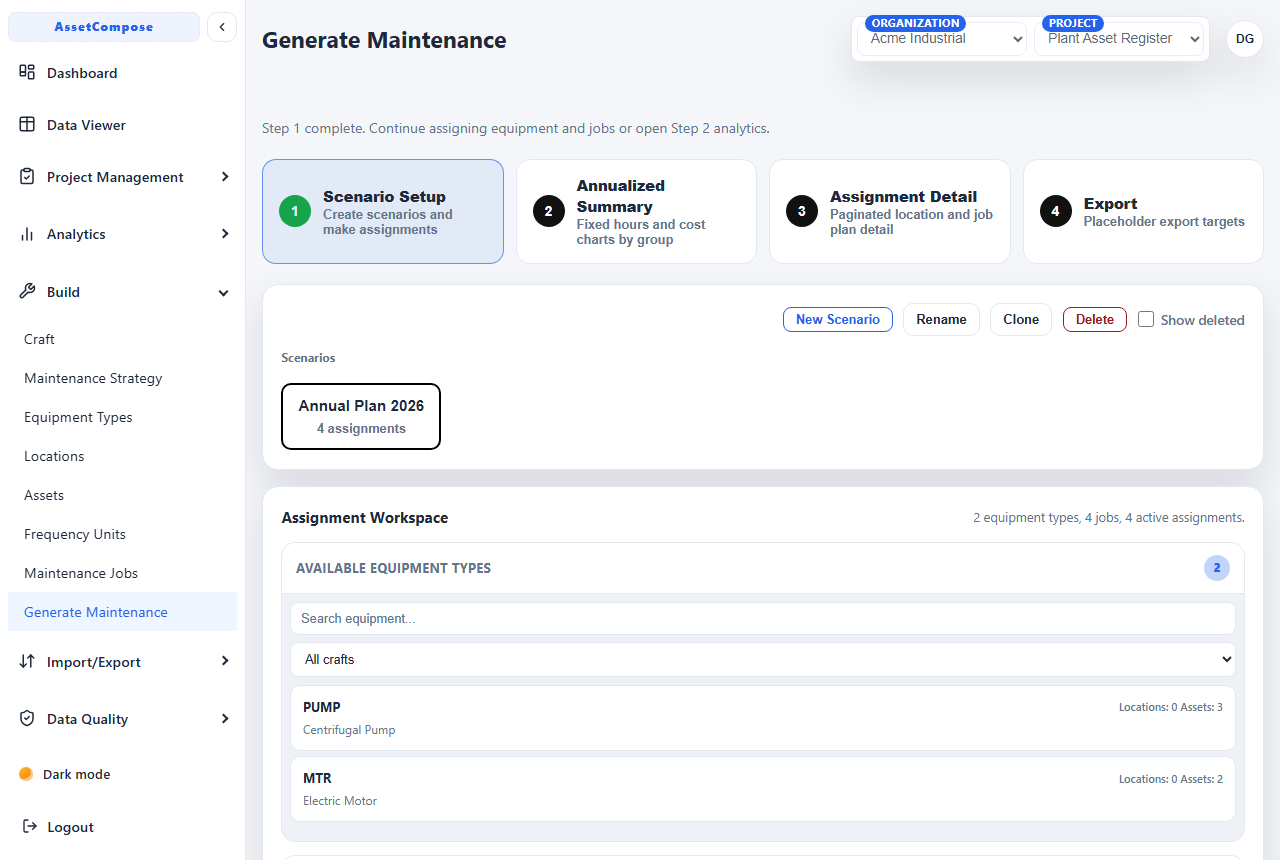The height and width of the screenshot is (860, 1280).
Task: Click the equipment types count badge
Action: (1217, 568)
